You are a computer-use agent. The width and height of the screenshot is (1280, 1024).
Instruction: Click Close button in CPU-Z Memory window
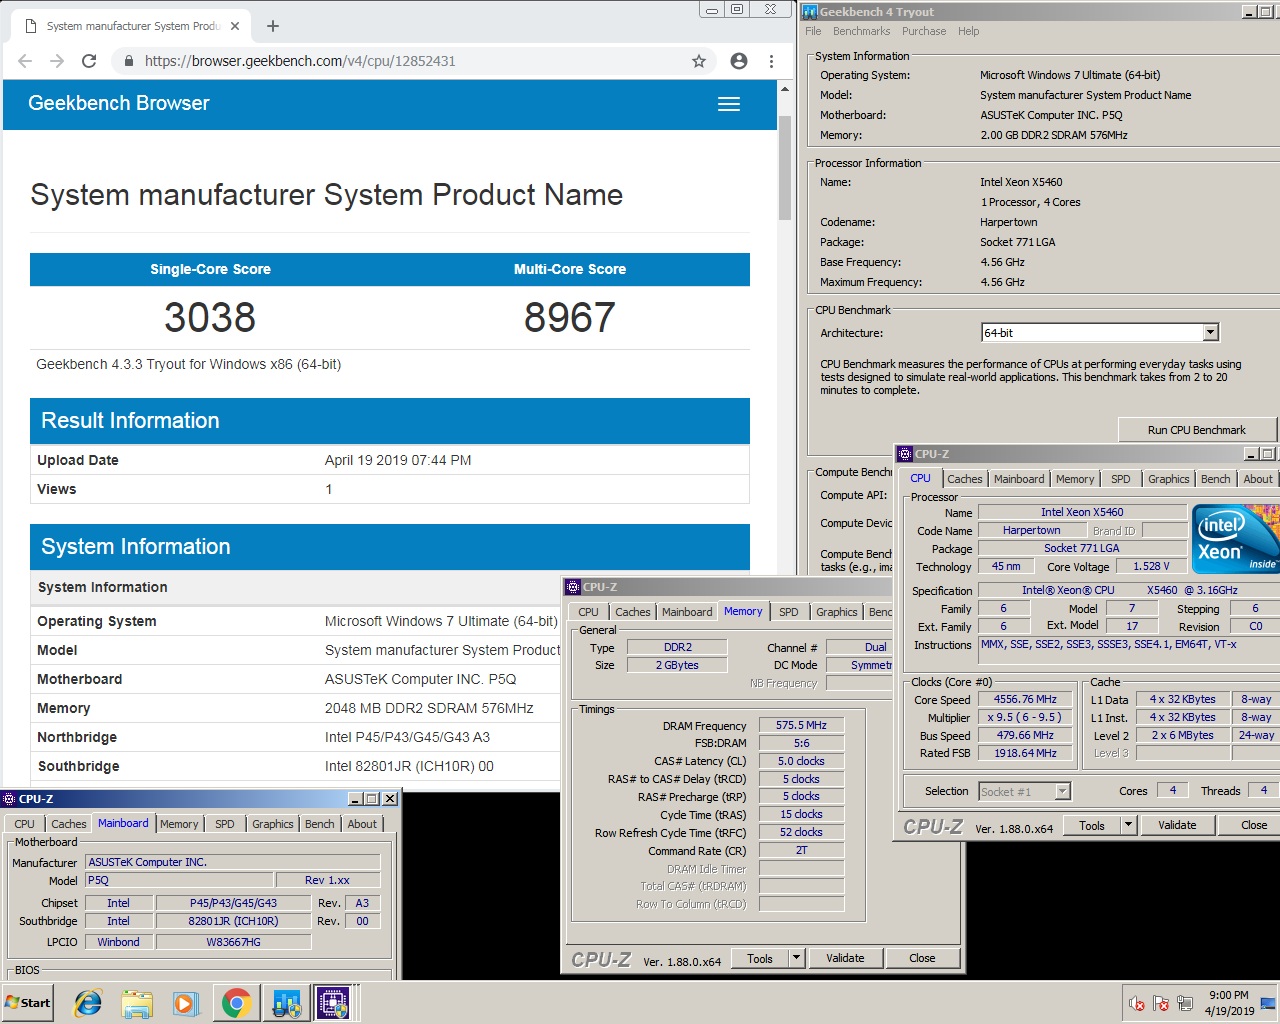[x=922, y=958]
